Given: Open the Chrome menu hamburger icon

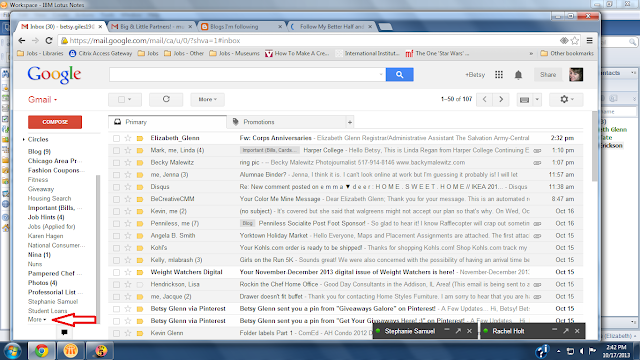Looking at the screenshot, I should click(589, 40).
